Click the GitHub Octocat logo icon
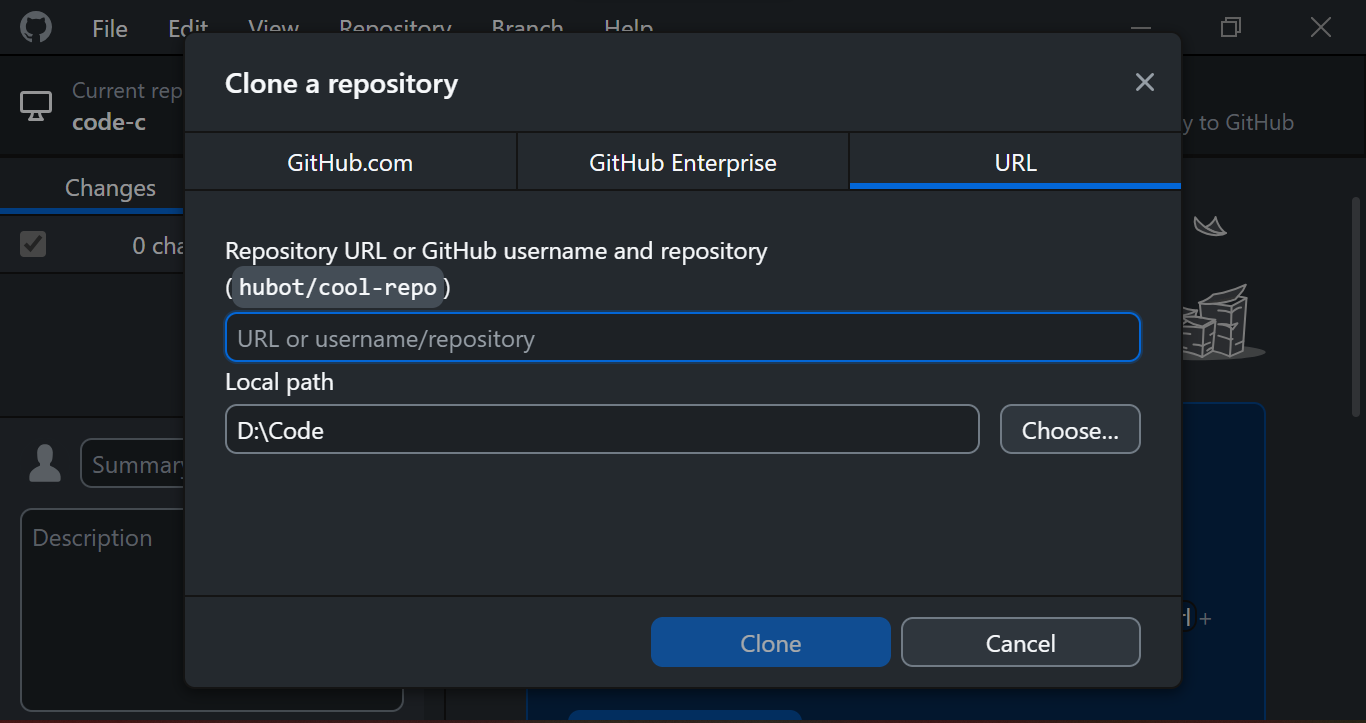The height and width of the screenshot is (723, 1366). coord(35,27)
